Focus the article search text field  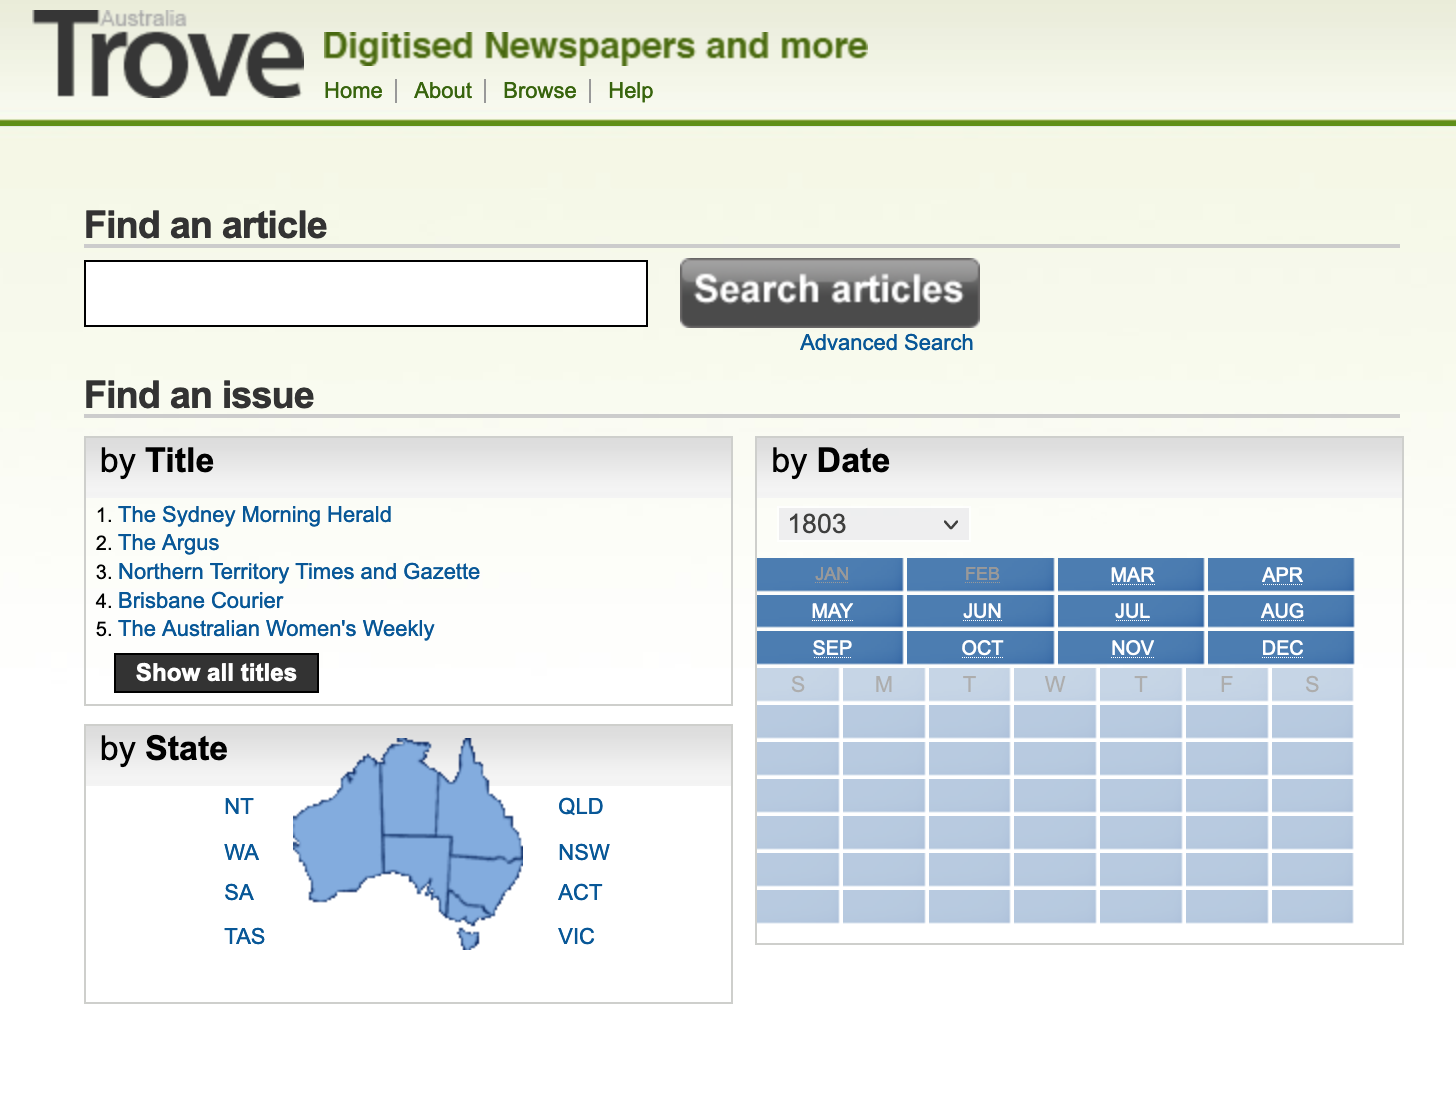(x=366, y=294)
